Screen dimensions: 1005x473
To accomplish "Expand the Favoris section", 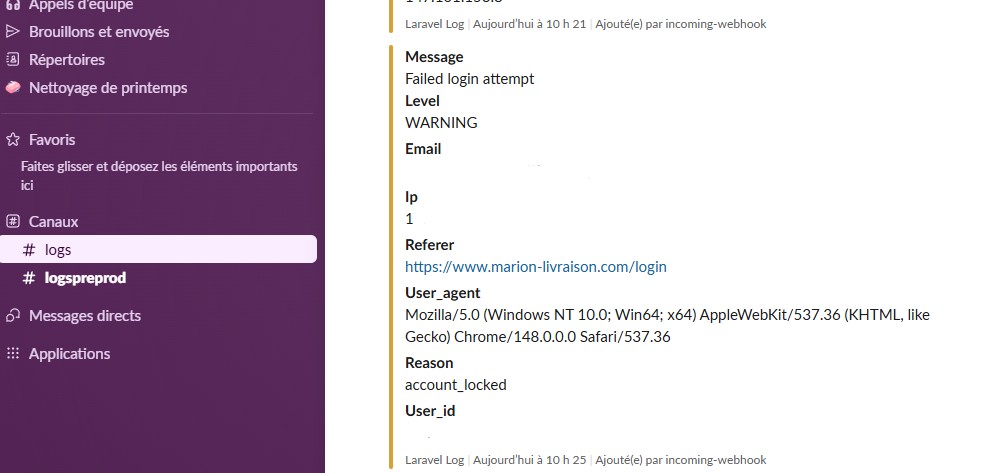I will pyautogui.click(x=52, y=140).
